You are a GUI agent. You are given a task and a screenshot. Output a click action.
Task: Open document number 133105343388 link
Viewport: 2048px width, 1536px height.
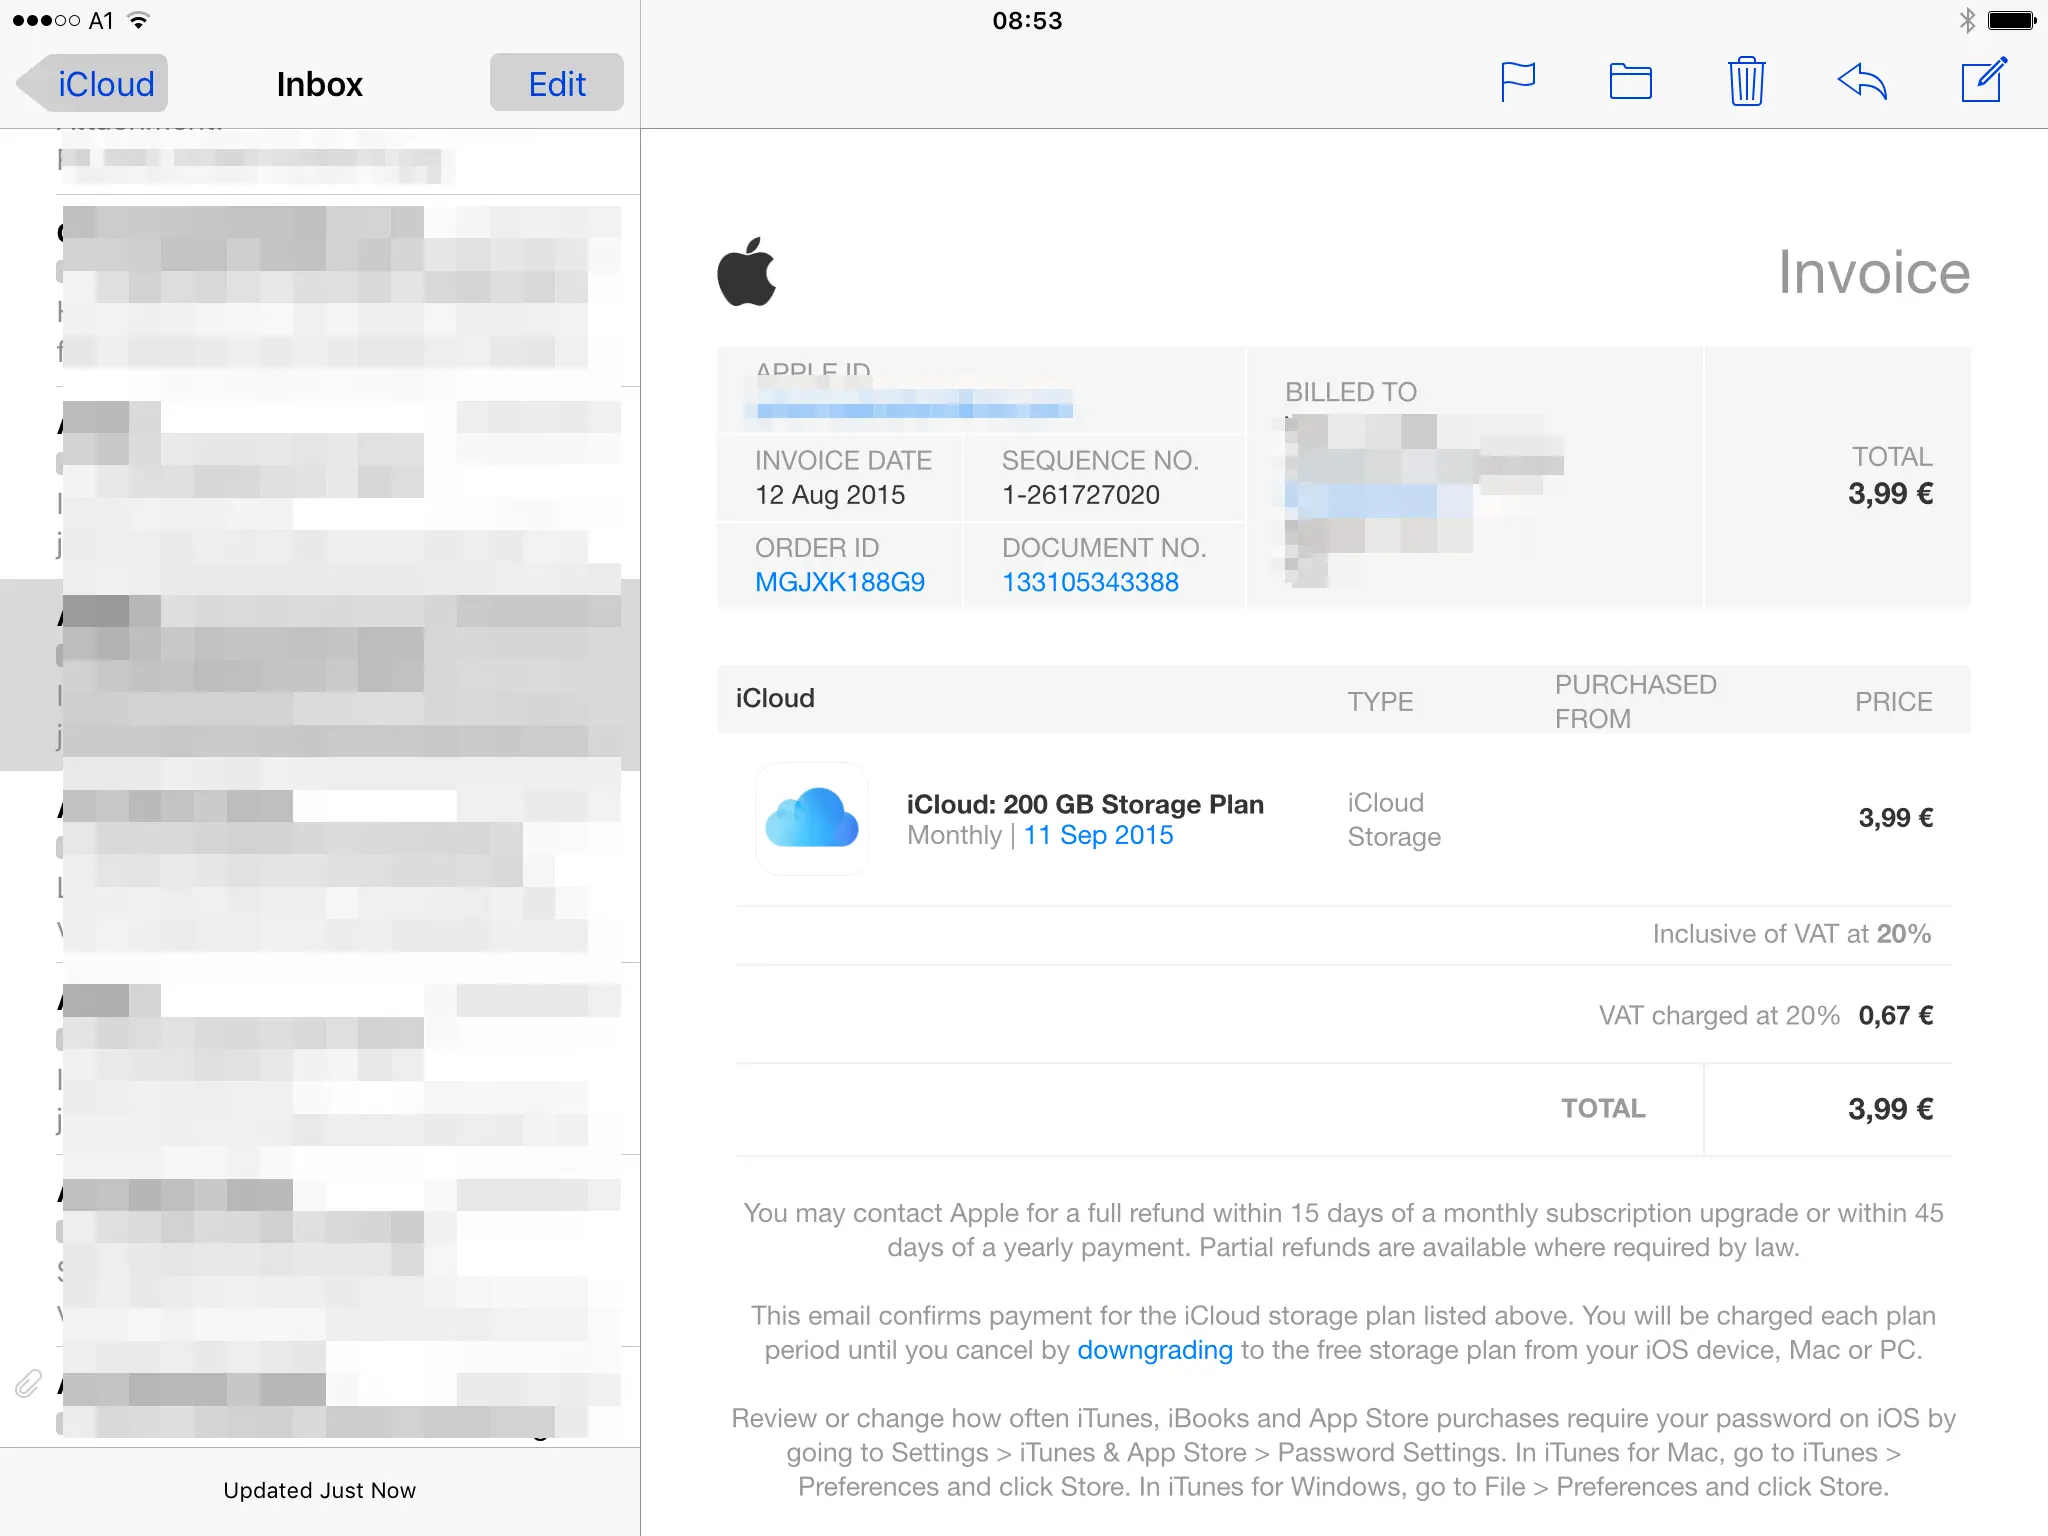pos(1090,582)
